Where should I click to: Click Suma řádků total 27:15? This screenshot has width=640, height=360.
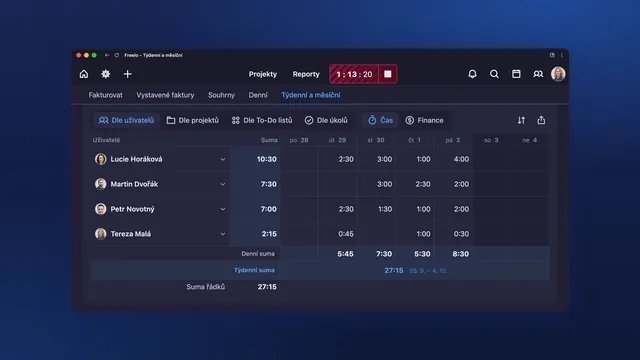tap(267, 287)
